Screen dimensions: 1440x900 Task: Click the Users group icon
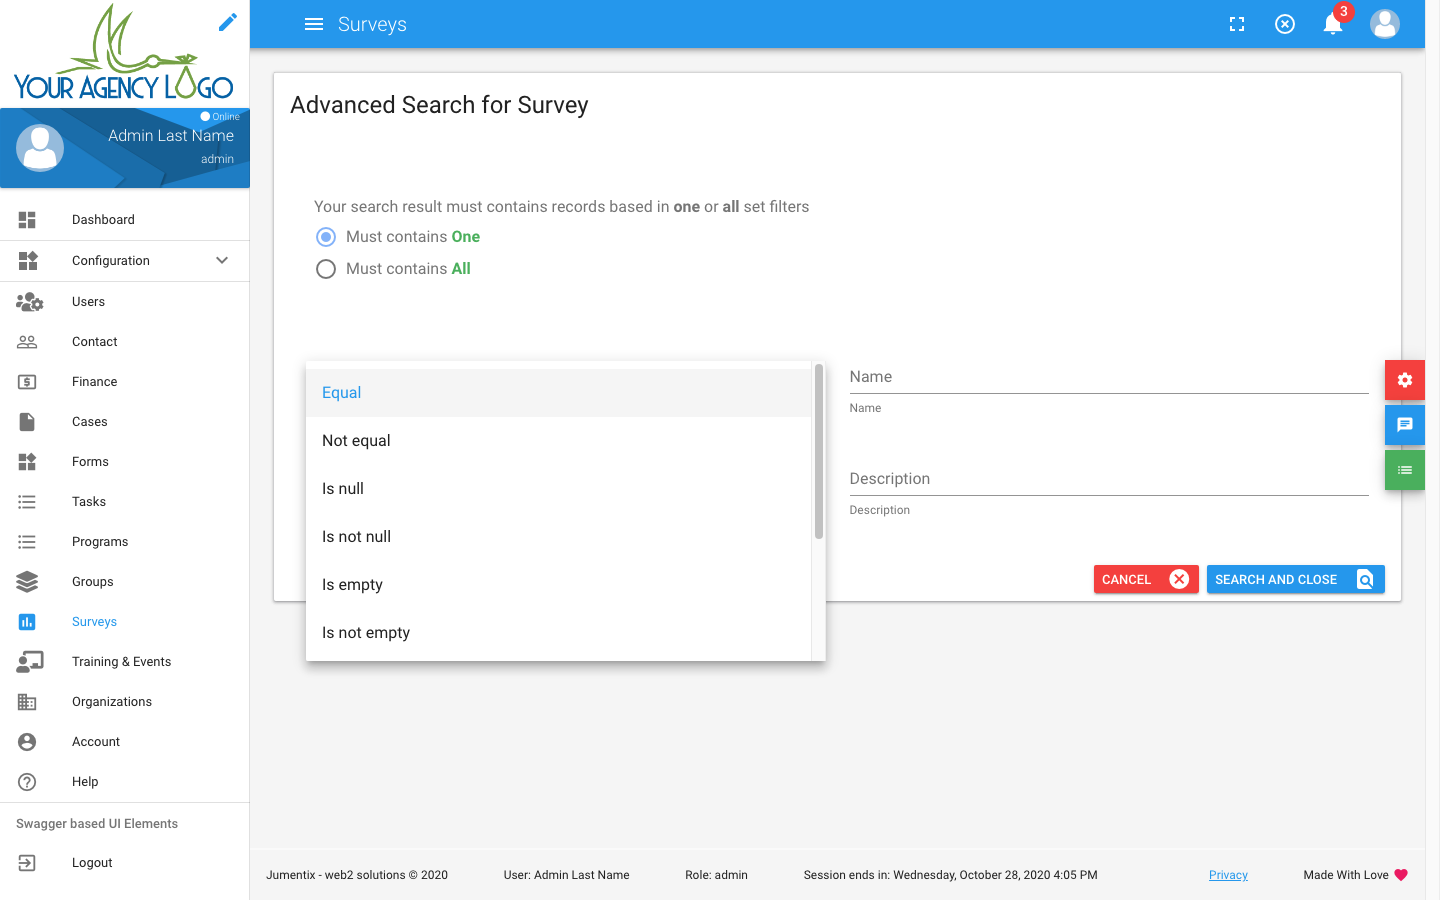(x=29, y=301)
